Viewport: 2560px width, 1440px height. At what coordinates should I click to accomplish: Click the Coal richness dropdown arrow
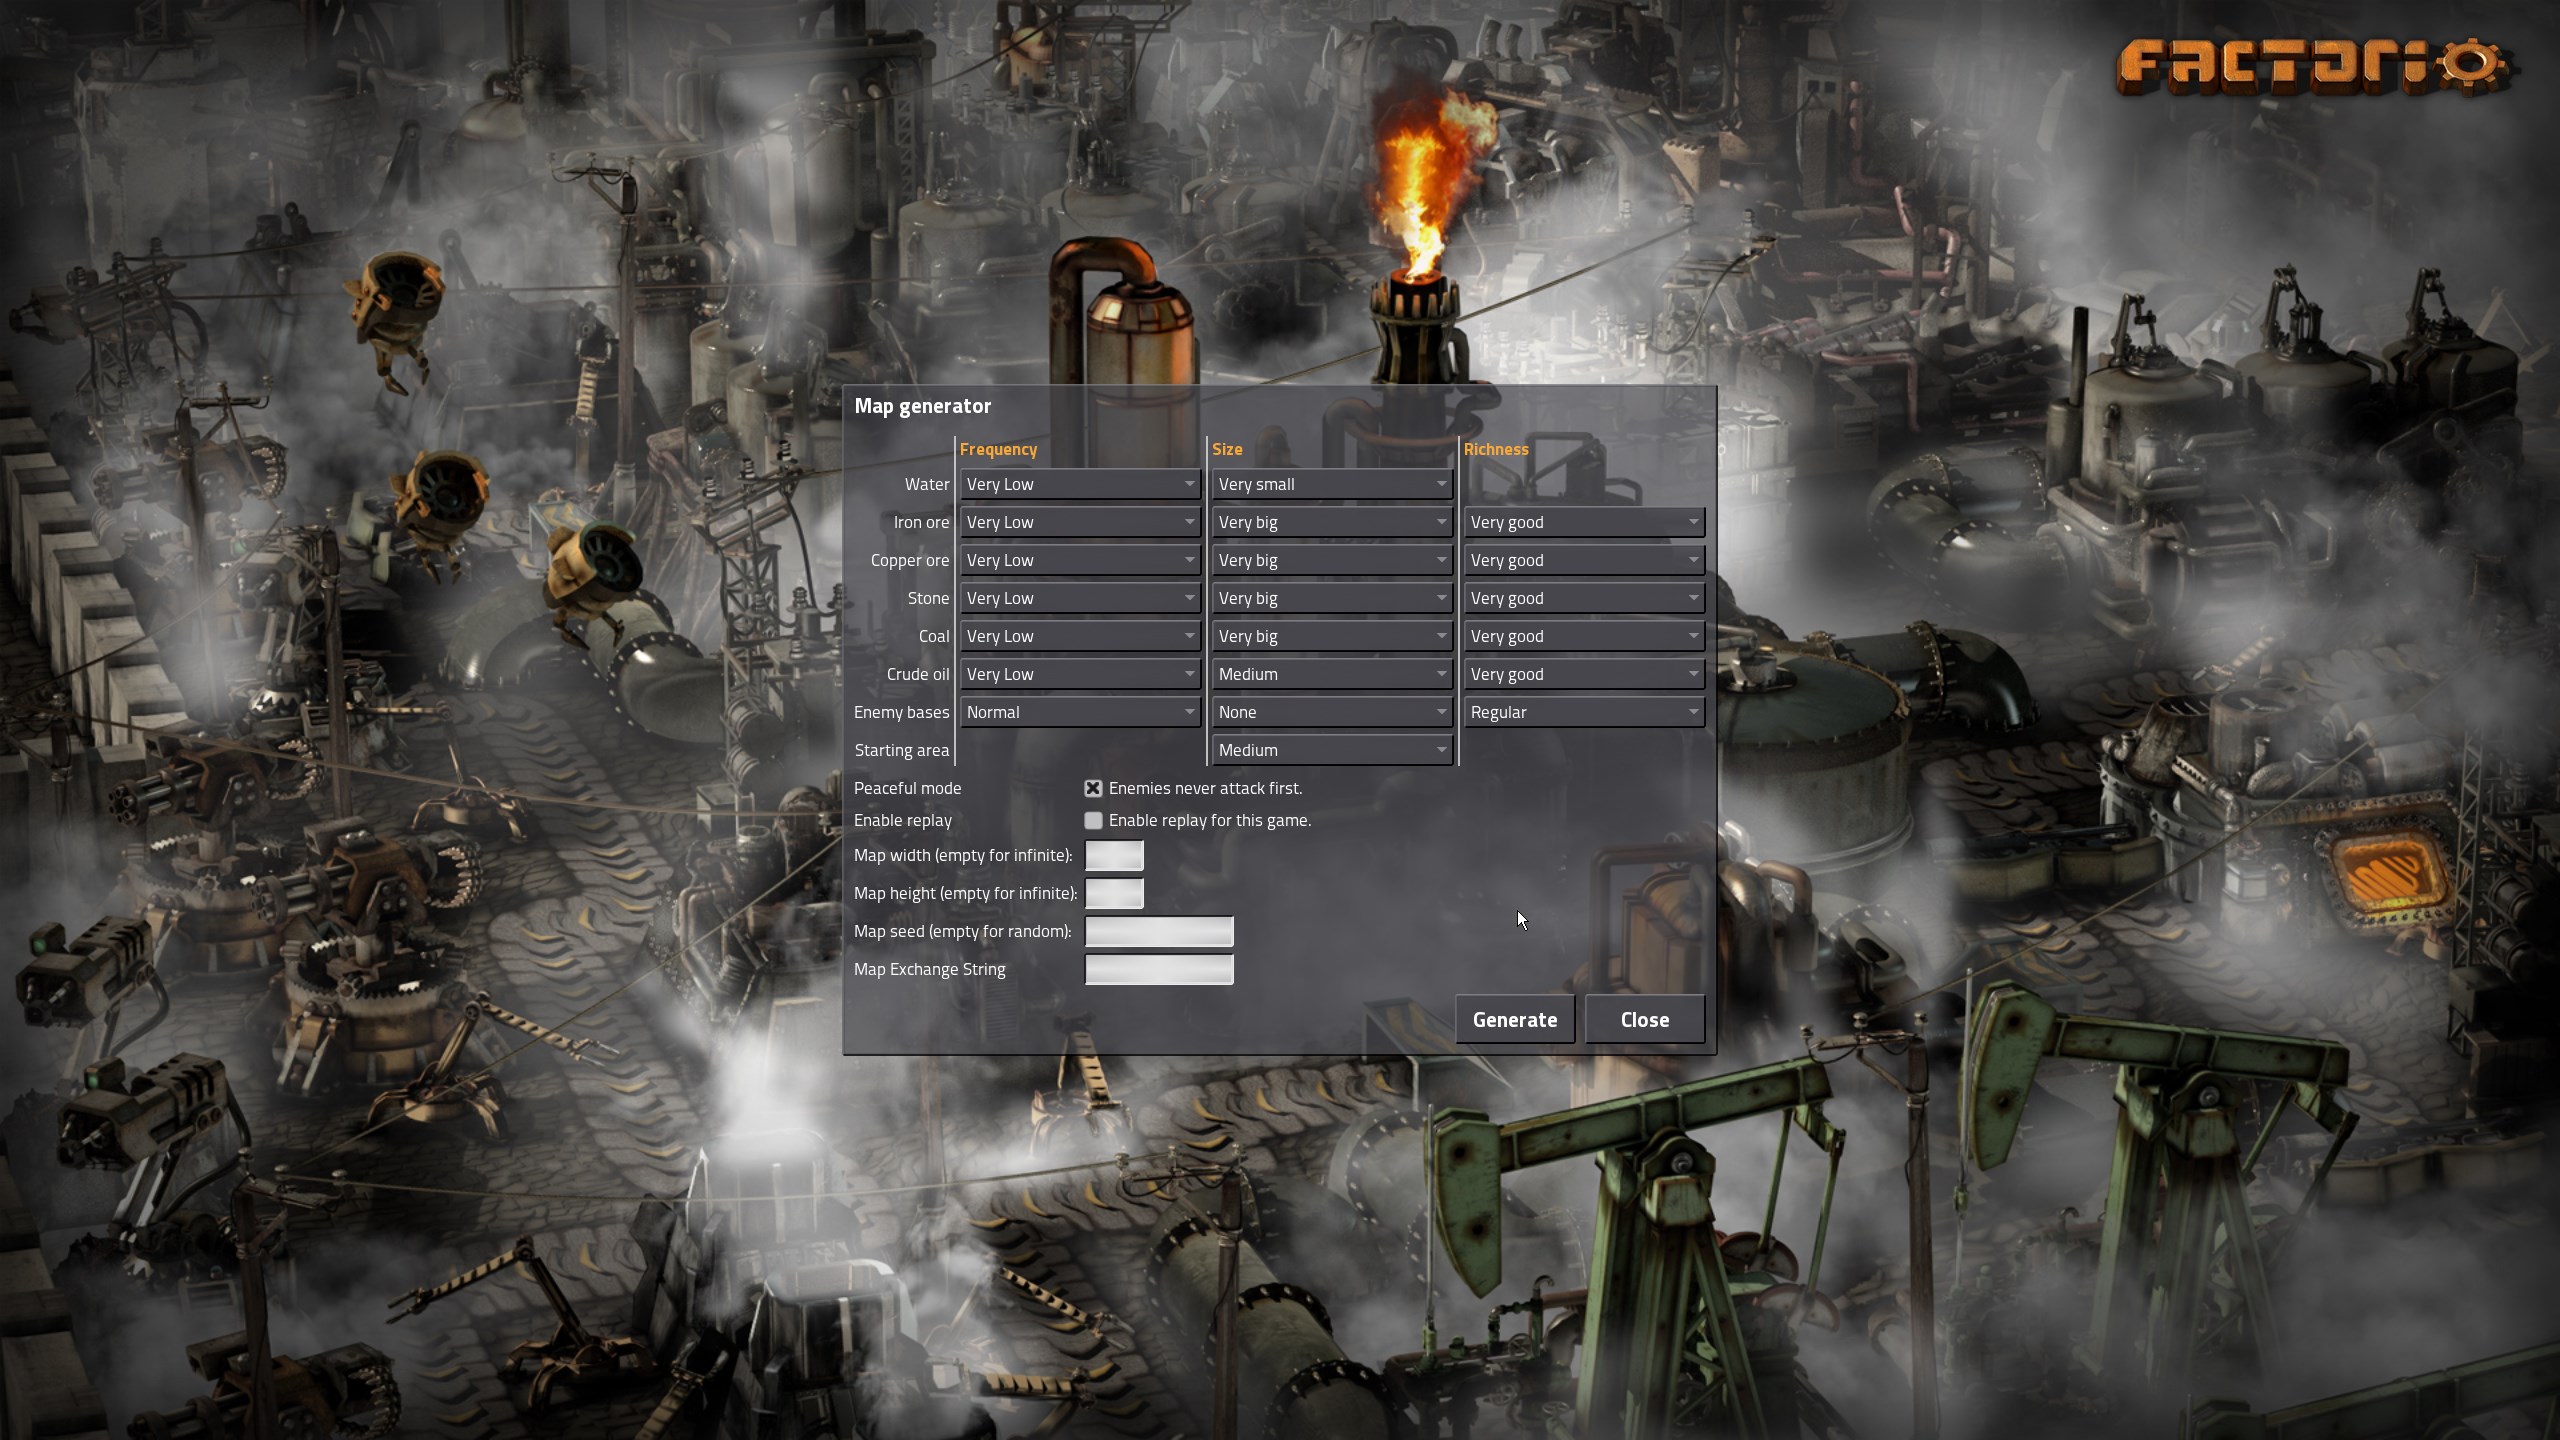pos(1693,636)
